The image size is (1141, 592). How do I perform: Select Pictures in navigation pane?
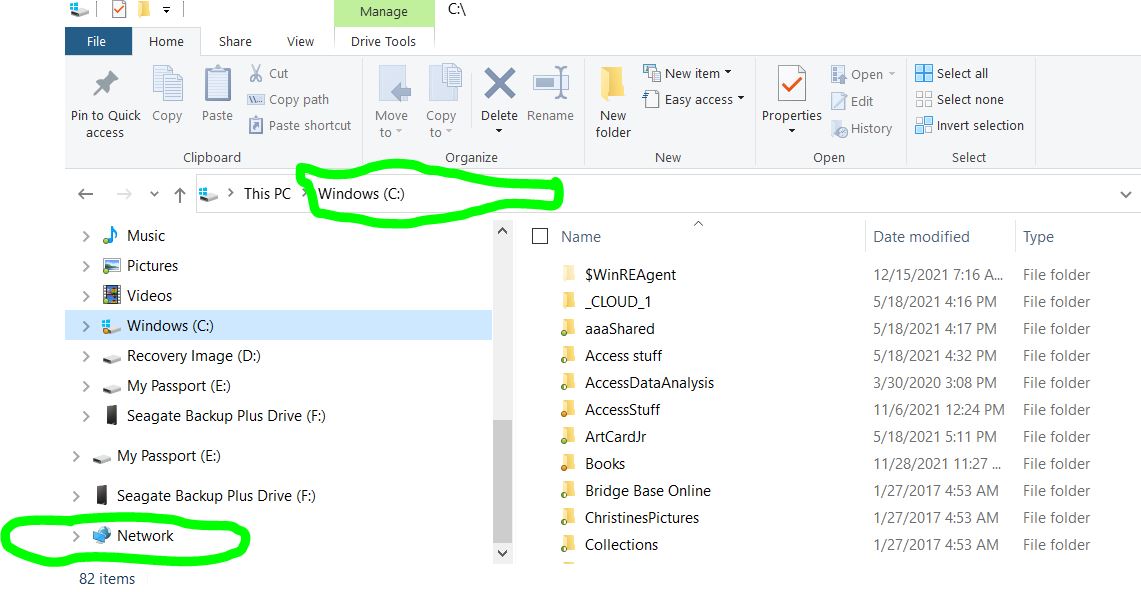[152, 265]
